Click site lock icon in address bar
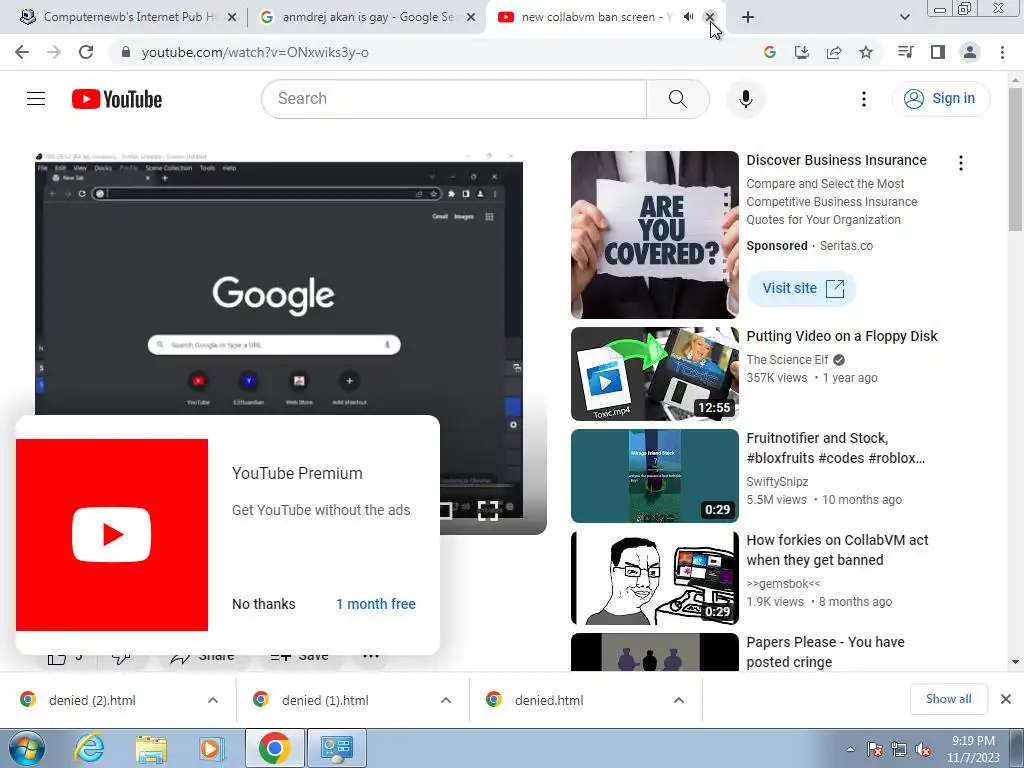 126,52
